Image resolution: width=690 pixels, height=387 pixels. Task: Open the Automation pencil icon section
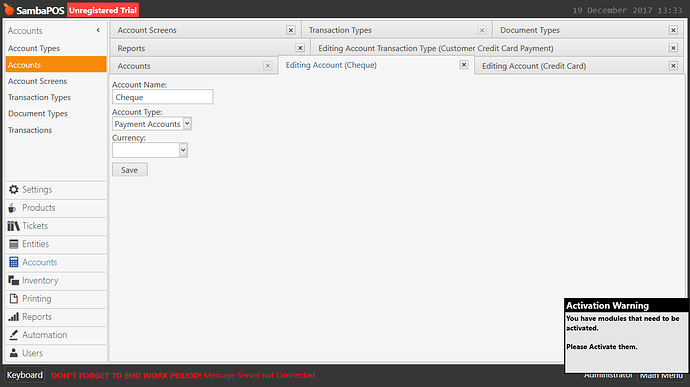(x=14, y=335)
